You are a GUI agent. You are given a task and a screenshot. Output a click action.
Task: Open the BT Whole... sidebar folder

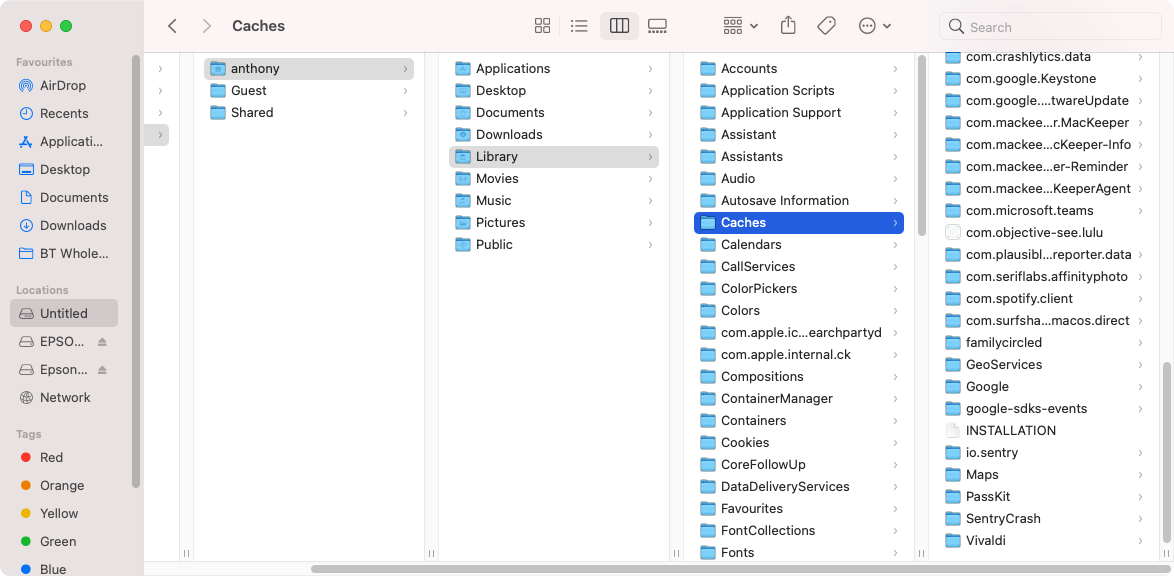pos(64,253)
